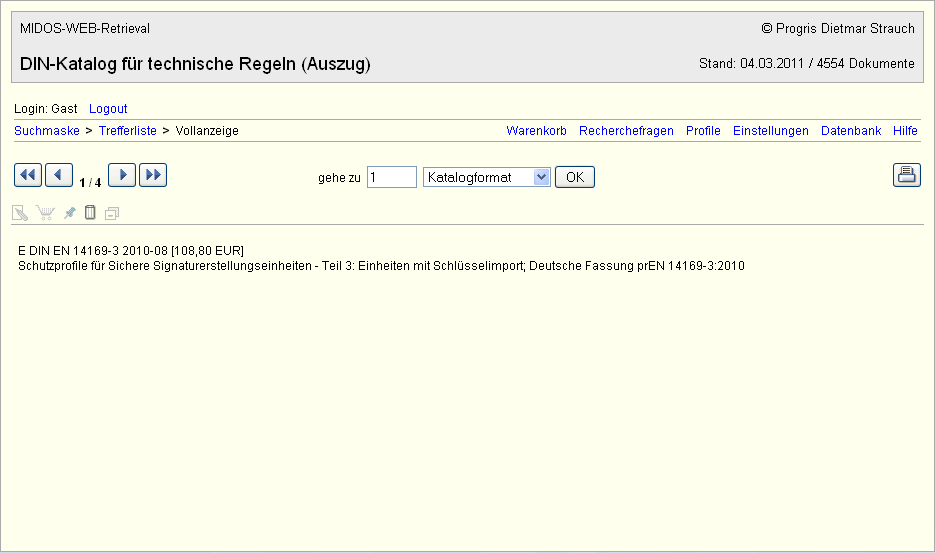Open the Hilfe menu link
The image size is (936, 553).
click(905, 131)
